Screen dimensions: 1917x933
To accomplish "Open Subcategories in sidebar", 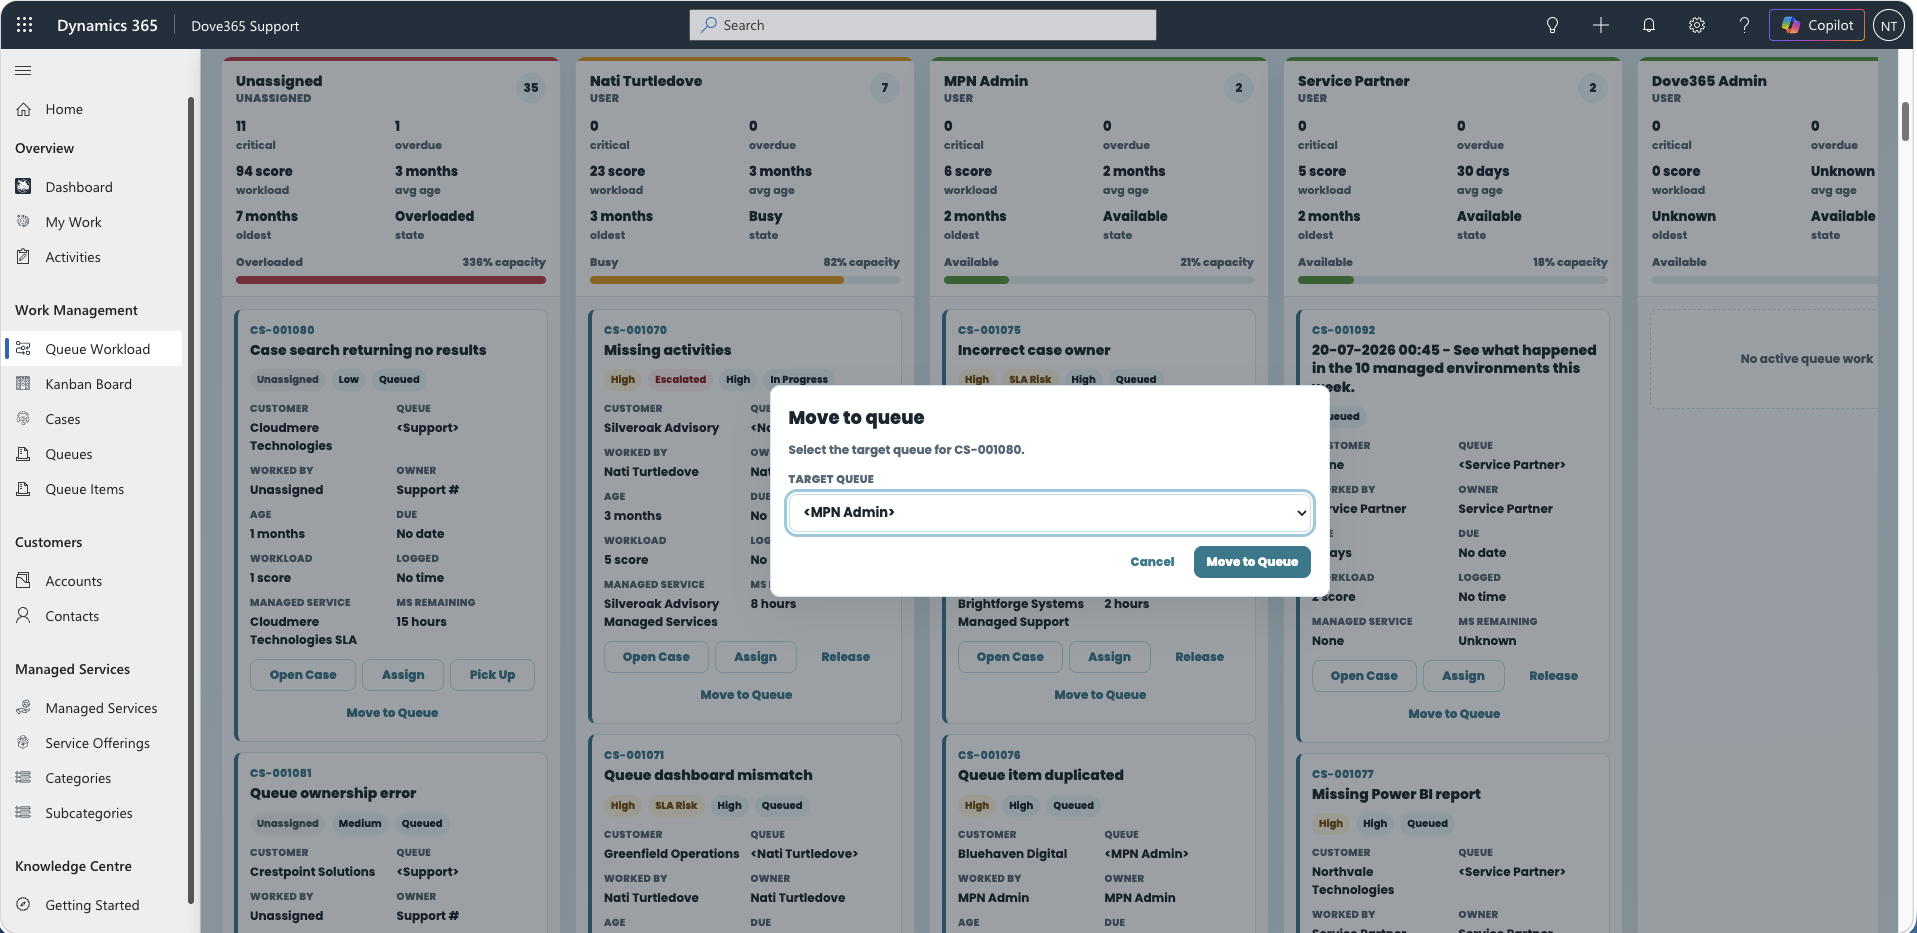I will coord(91,813).
